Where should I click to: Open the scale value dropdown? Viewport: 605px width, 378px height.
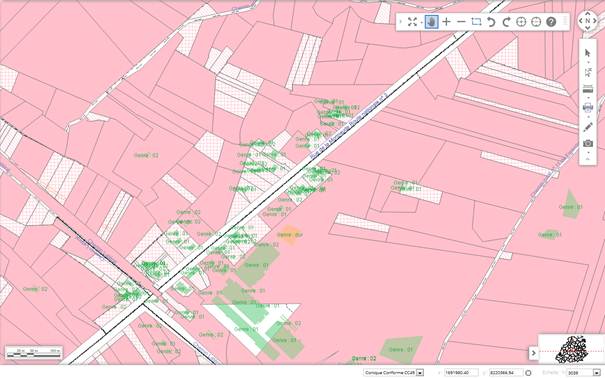point(597,373)
